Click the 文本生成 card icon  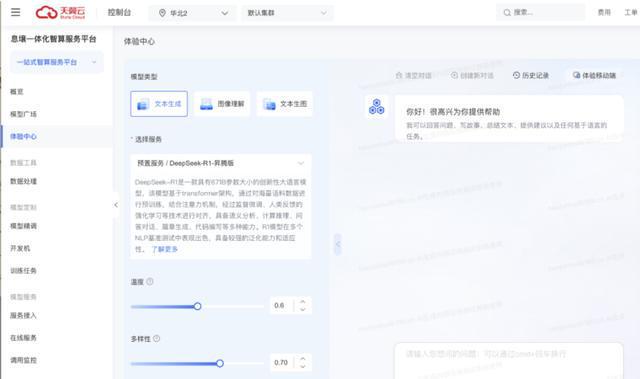pos(143,104)
